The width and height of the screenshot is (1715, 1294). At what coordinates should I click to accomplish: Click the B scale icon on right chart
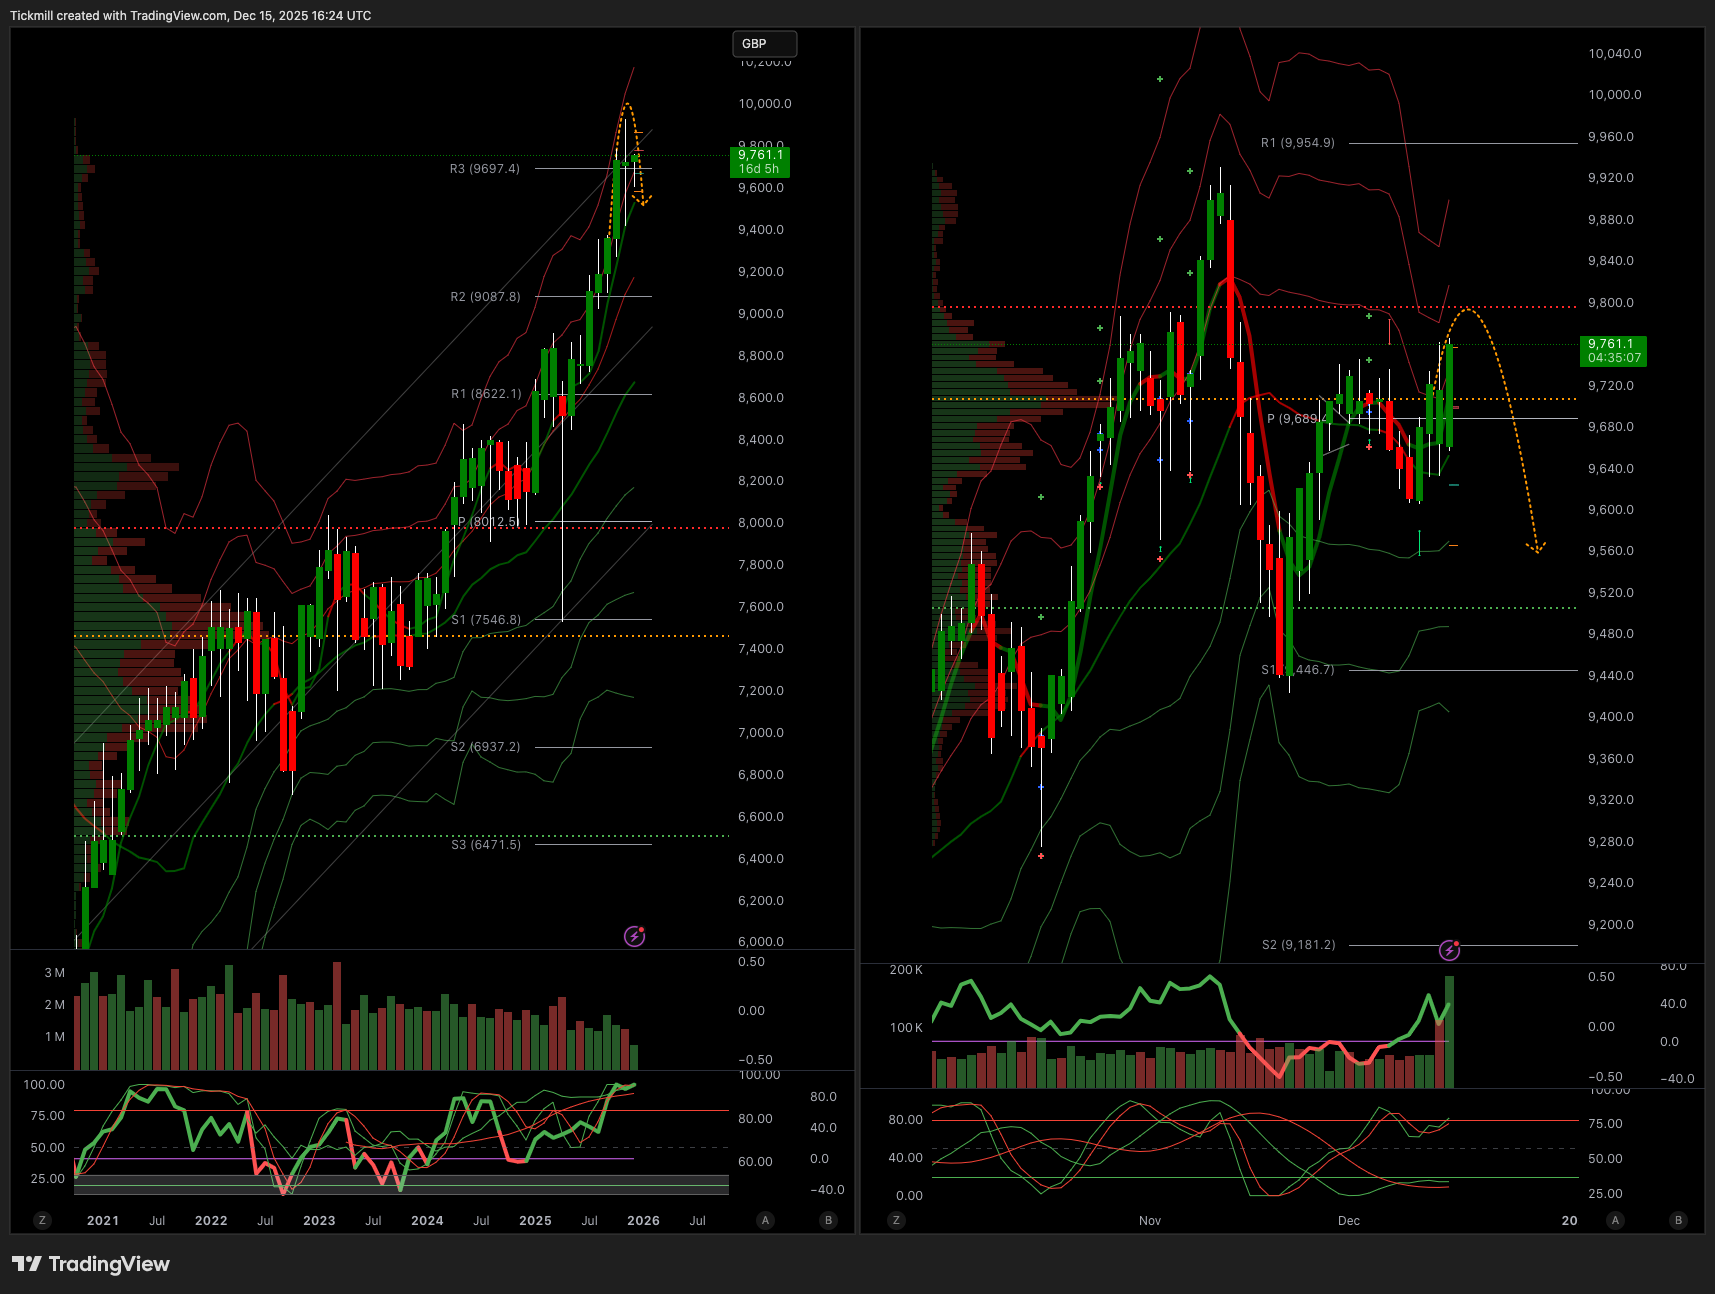tap(1678, 1220)
